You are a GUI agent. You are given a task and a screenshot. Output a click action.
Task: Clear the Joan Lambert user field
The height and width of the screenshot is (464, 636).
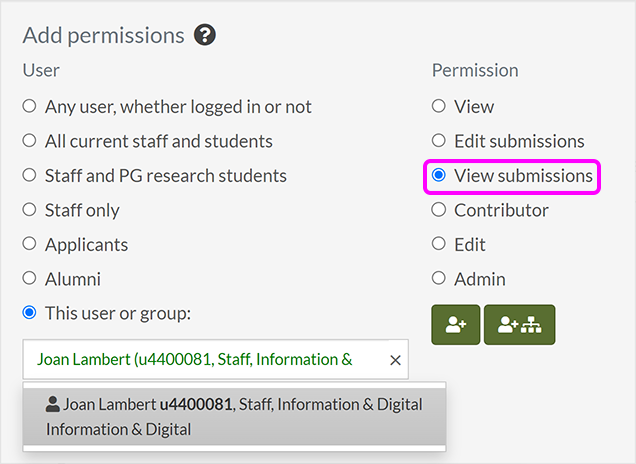click(x=394, y=360)
